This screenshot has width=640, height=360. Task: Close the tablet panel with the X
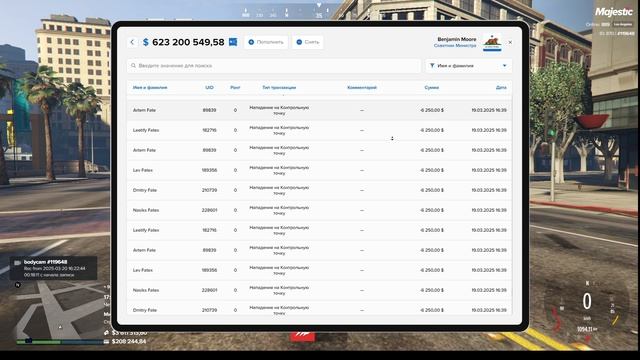tap(510, 42)
